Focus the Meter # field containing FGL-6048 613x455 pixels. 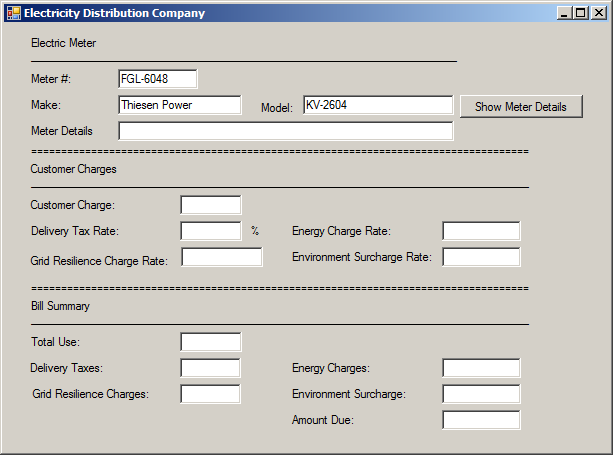(158, 79)
